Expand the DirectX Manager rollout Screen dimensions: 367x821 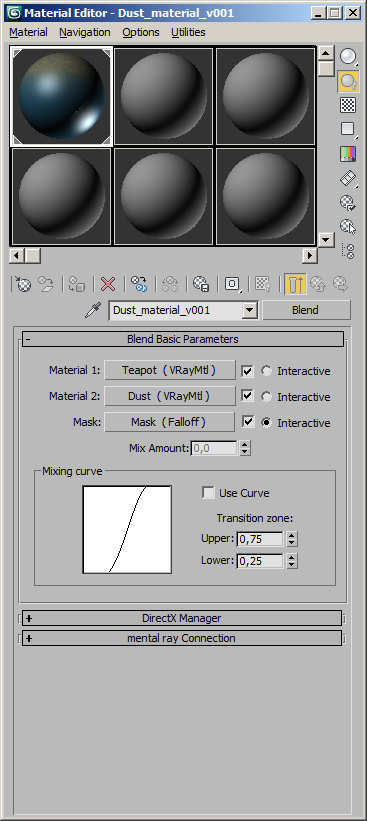182,618
